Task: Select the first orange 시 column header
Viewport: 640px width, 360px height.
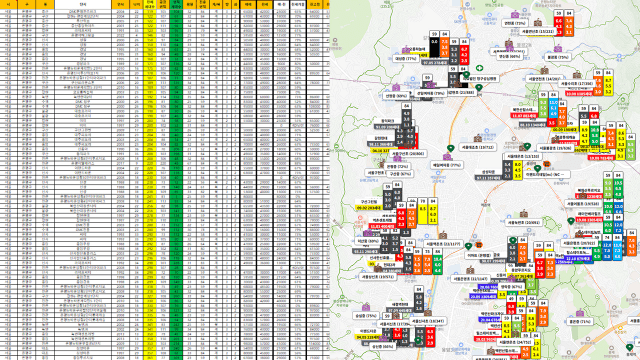Action: click(8, 4)
